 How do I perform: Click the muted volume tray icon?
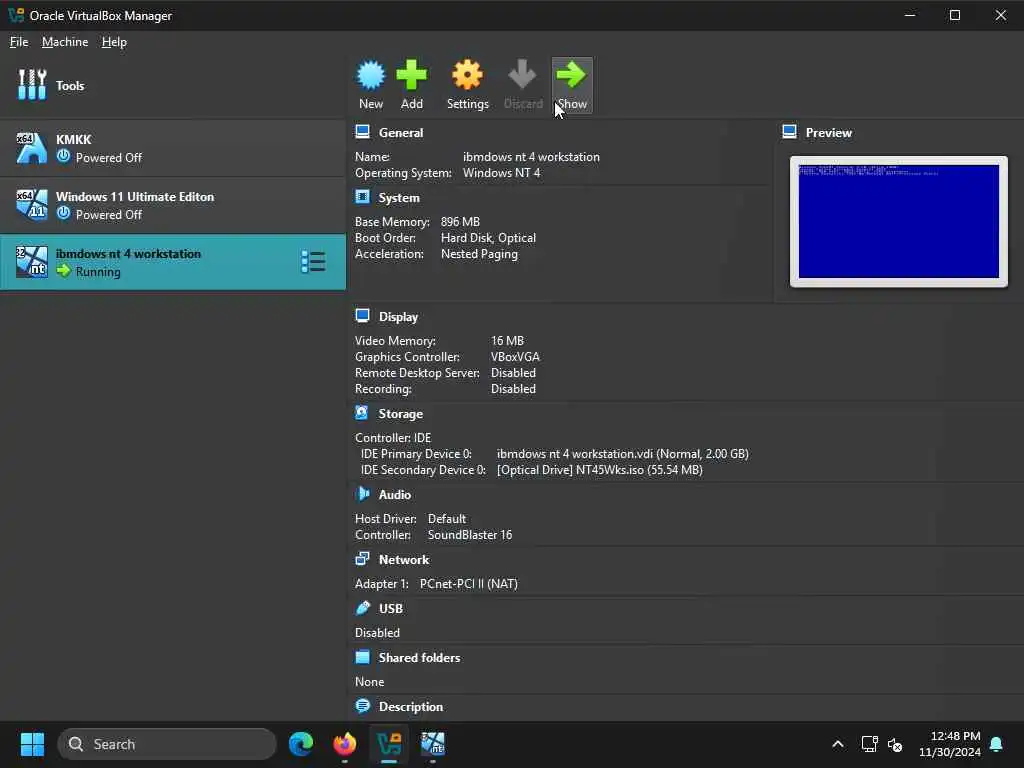point(895,744)
